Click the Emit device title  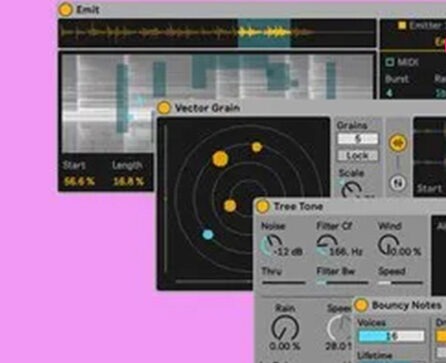click(x=88, y=10)
